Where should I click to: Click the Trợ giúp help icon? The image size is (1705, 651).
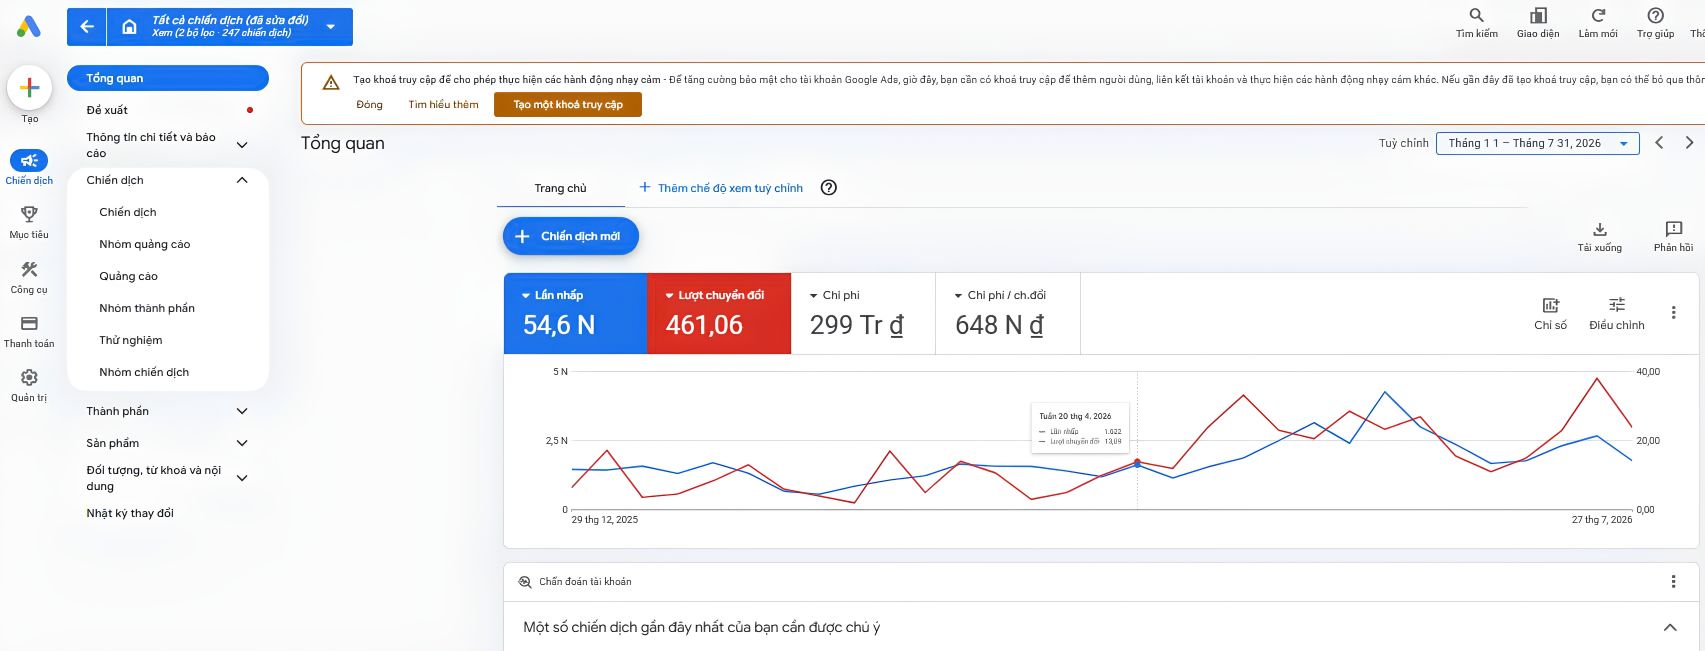point(1655,15)
